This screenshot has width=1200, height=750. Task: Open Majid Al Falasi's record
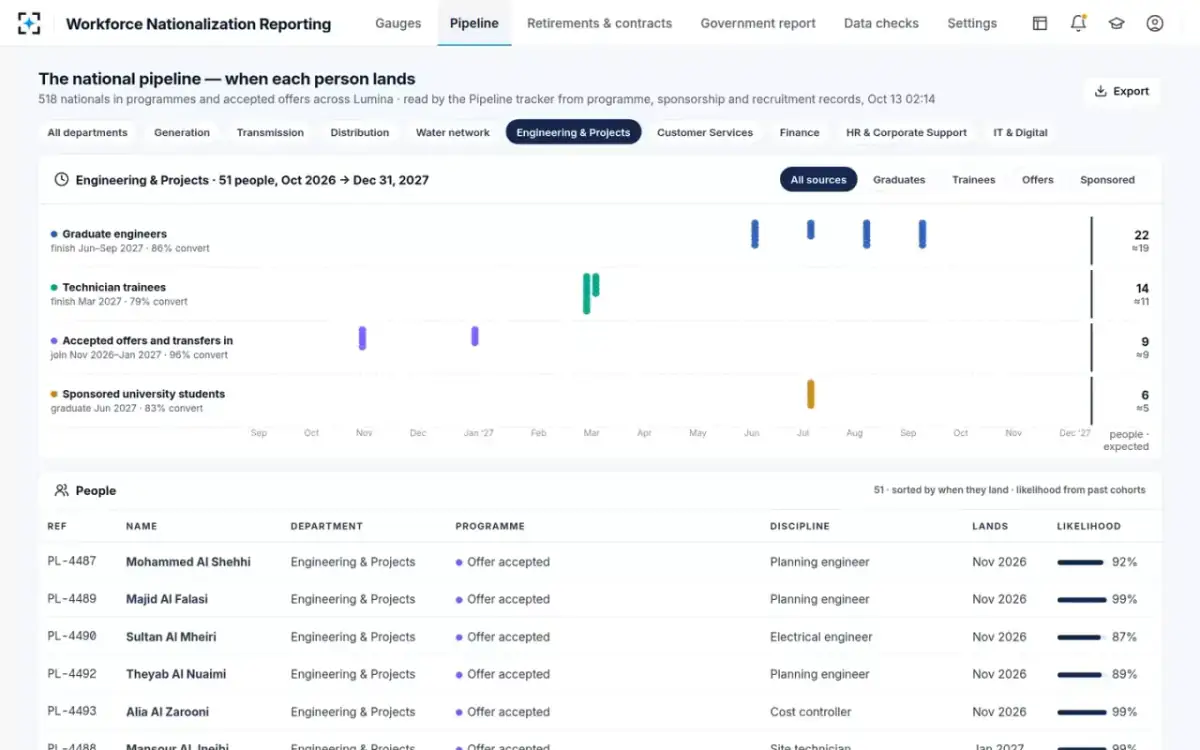click(600, 599)
